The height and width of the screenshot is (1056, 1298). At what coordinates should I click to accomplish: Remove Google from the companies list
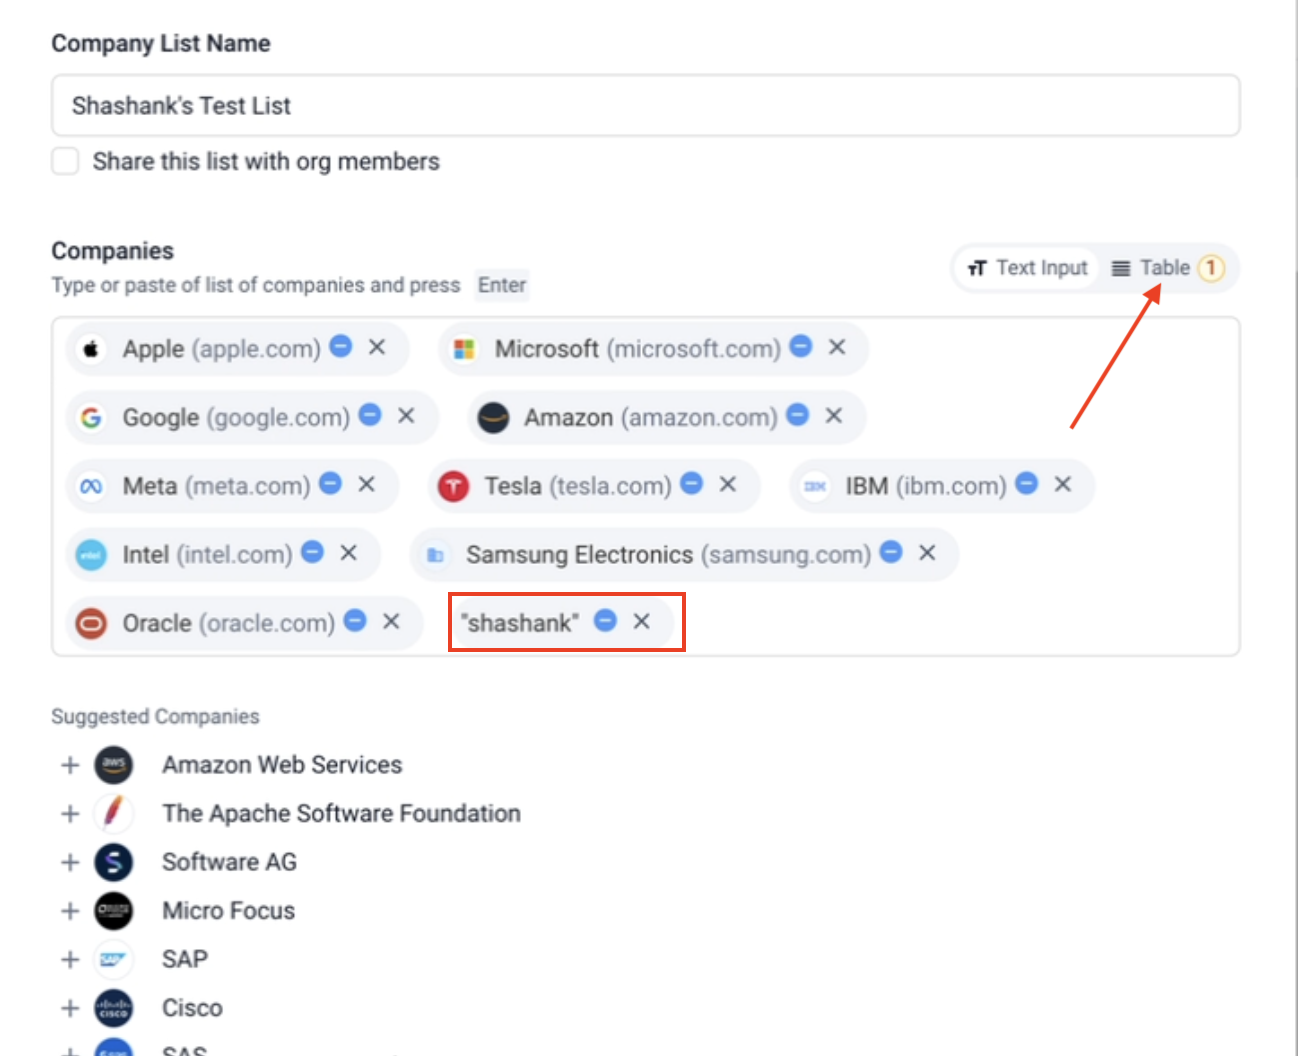[x=406, y=415]
